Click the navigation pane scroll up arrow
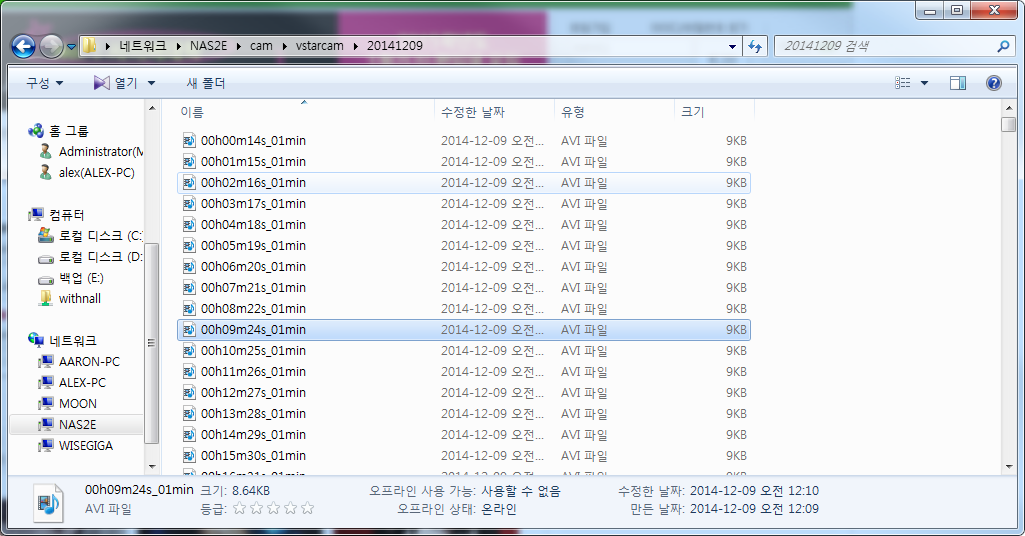 (152, 107)
